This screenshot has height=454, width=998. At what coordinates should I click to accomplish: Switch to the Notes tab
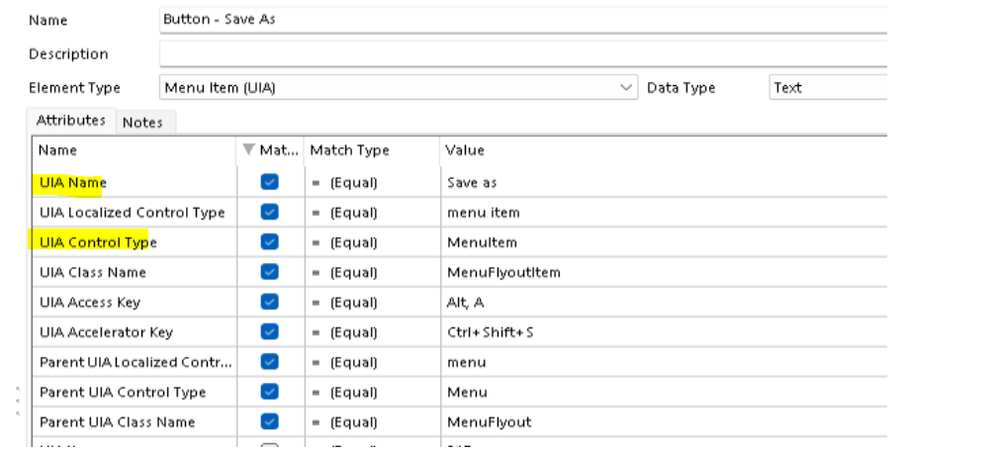(142, 122)
